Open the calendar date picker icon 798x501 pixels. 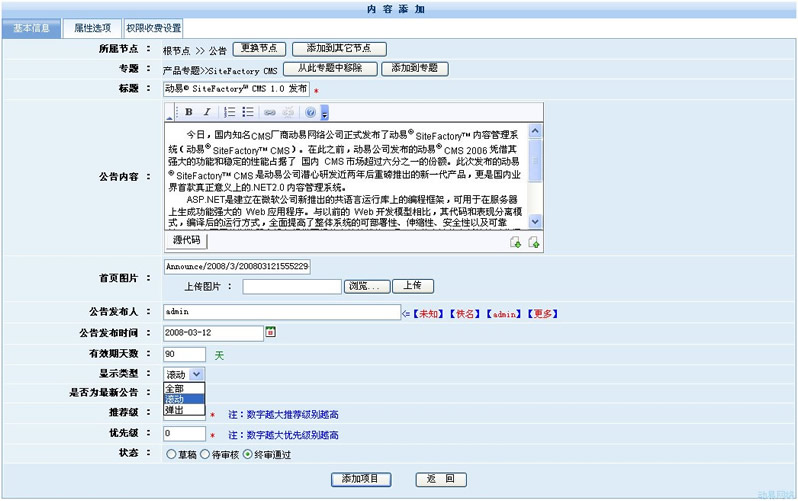(x=271, y=332)
